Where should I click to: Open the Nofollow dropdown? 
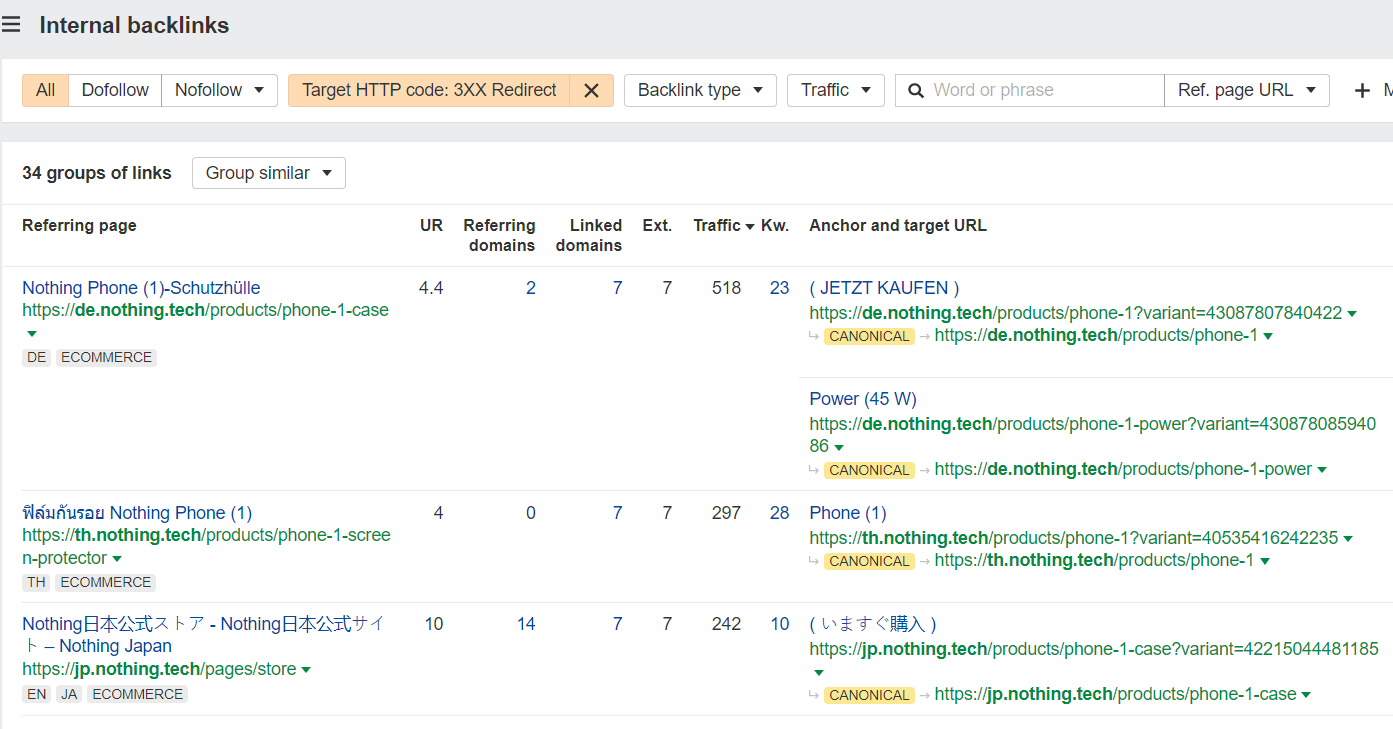coord(219,90)
